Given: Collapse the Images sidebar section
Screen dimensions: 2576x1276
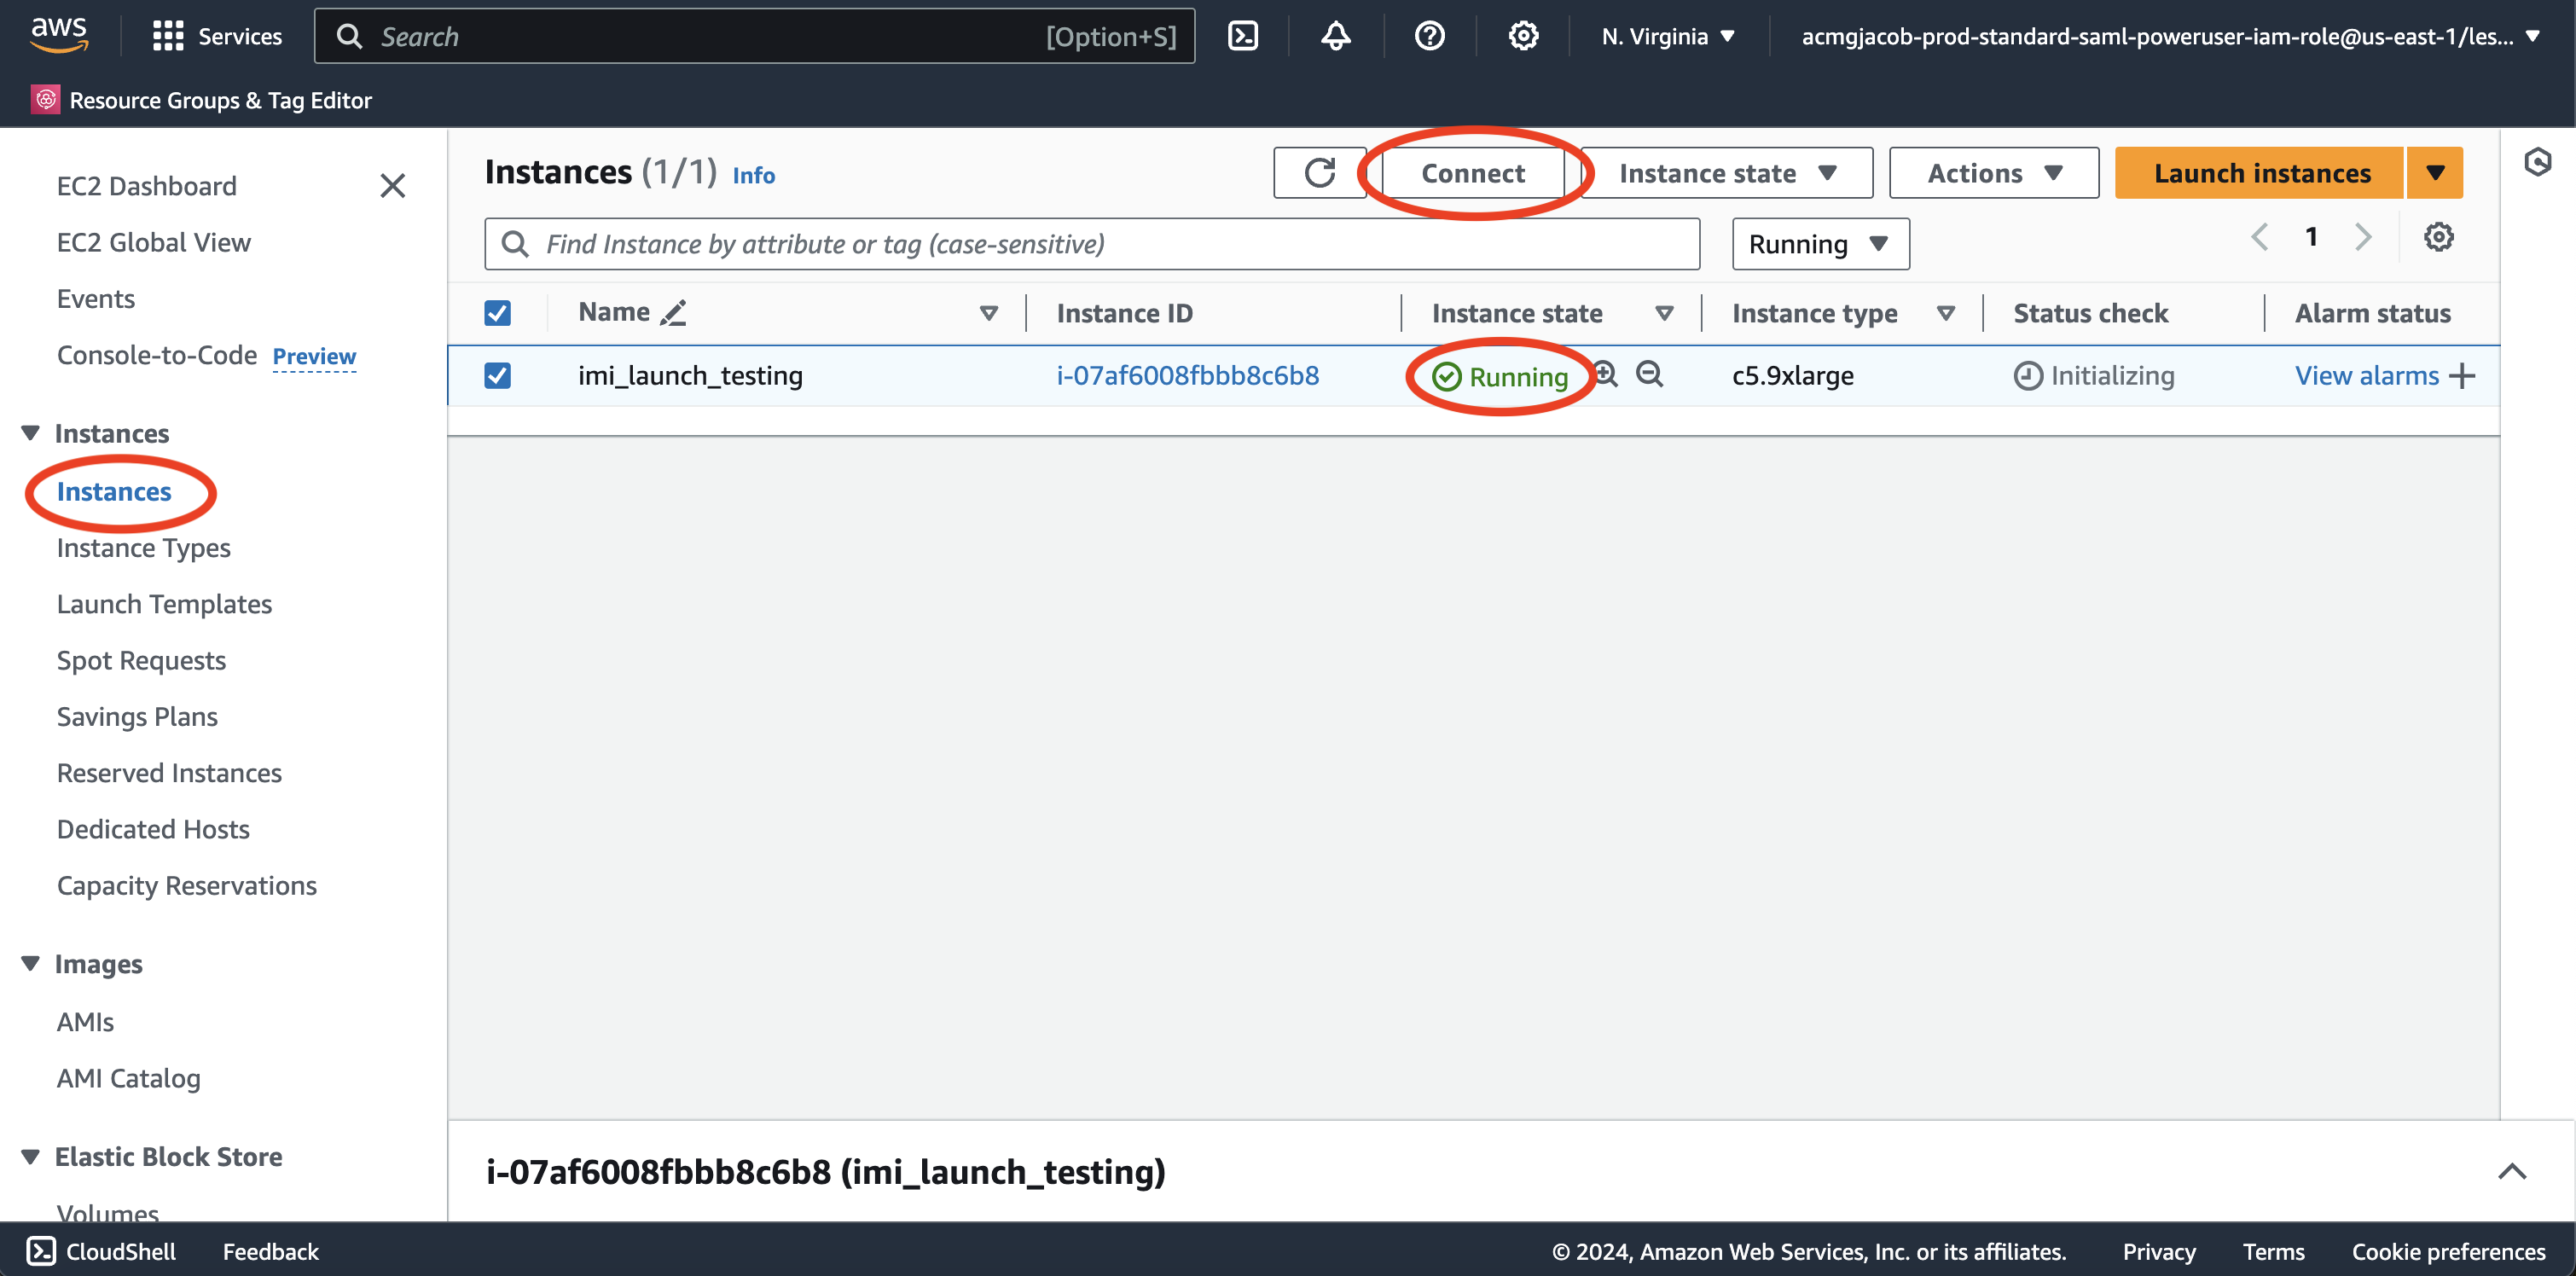Looking at the screenshot, I should (x=31, y=963).
